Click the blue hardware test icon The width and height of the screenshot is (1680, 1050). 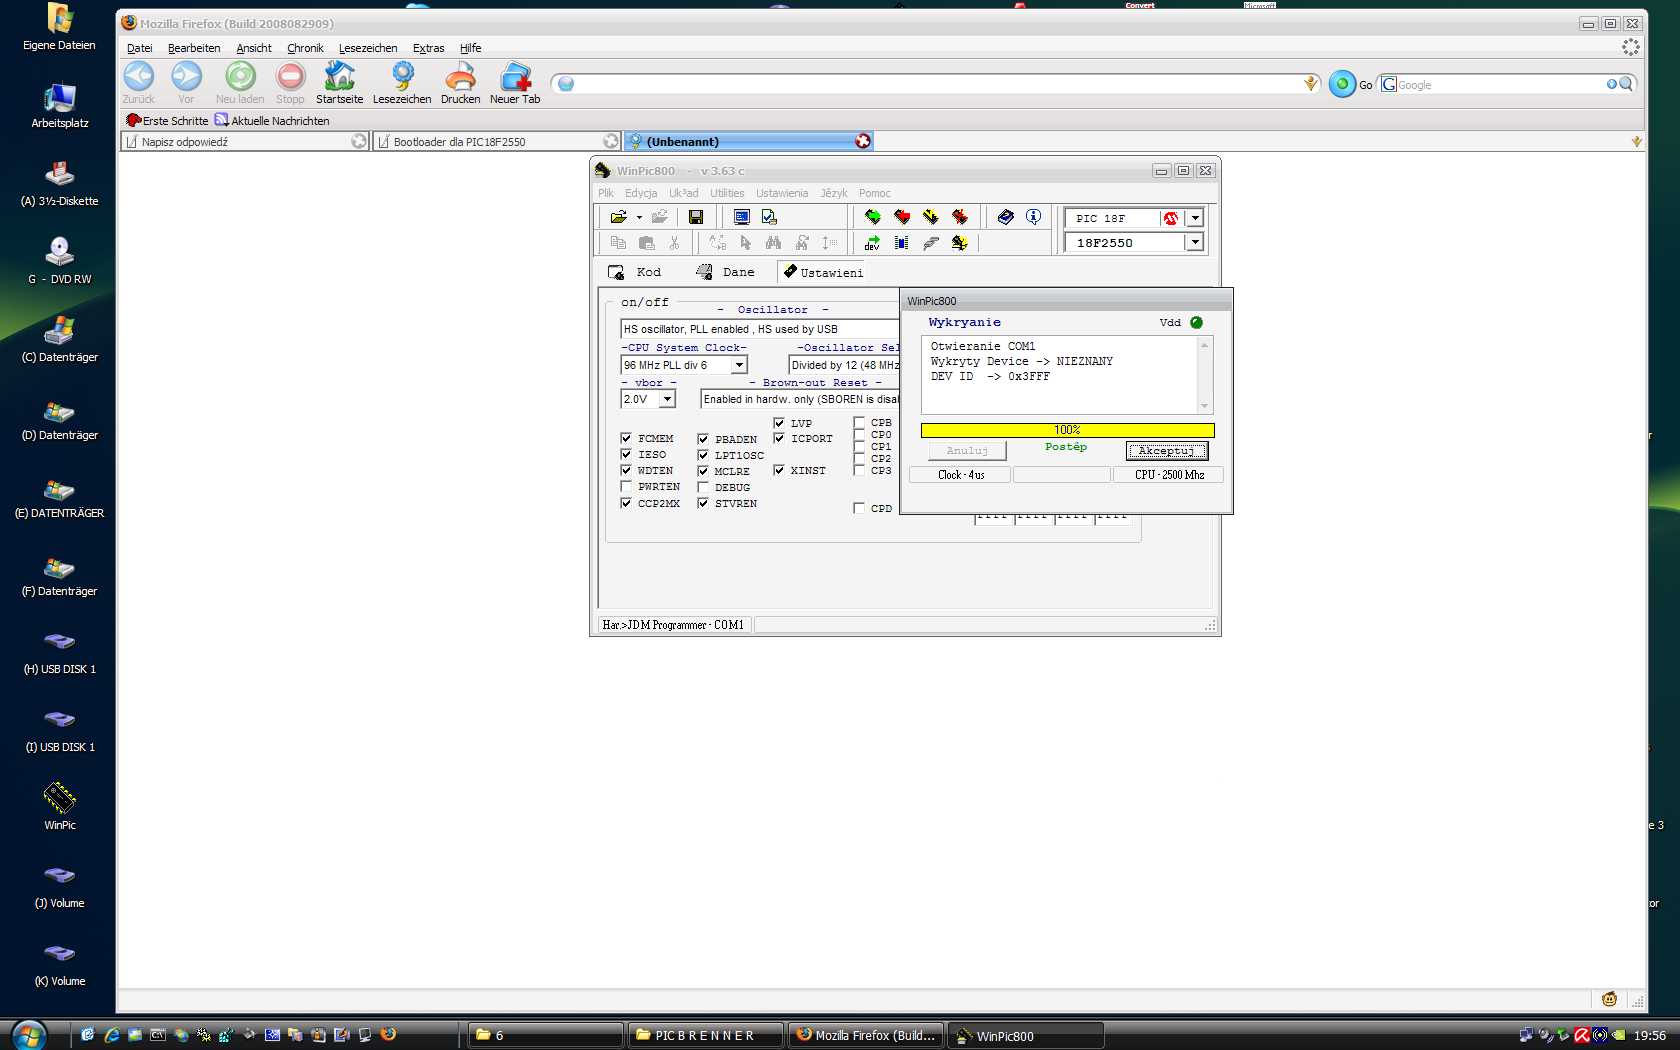pos(902,243)
